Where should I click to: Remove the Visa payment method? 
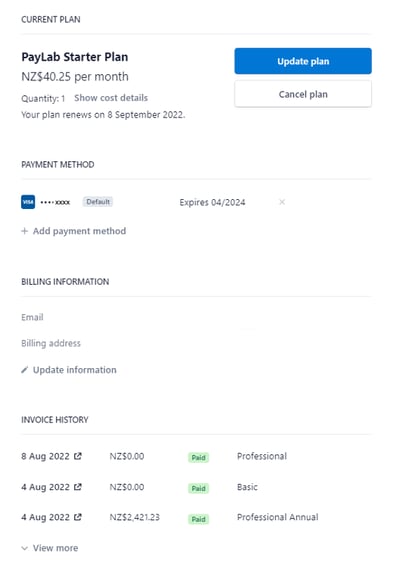282,202
